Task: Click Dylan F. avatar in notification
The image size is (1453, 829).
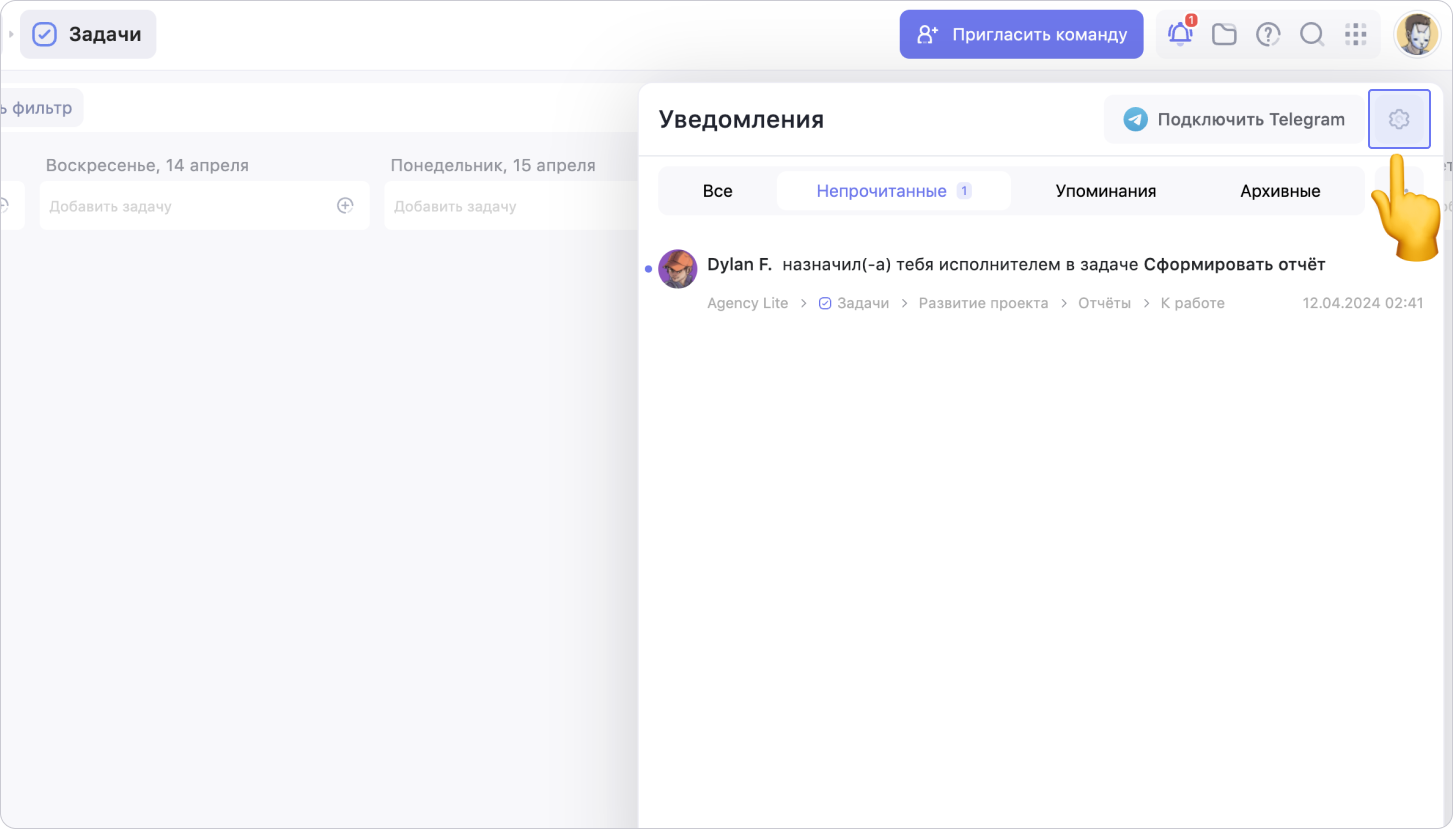Action: click(677, 269)
